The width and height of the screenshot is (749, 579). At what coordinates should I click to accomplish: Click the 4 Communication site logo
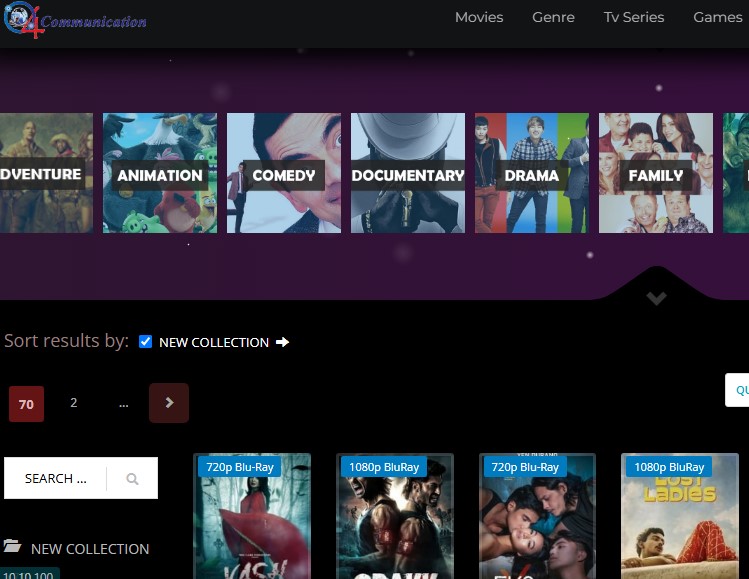[x=75, y=20]
